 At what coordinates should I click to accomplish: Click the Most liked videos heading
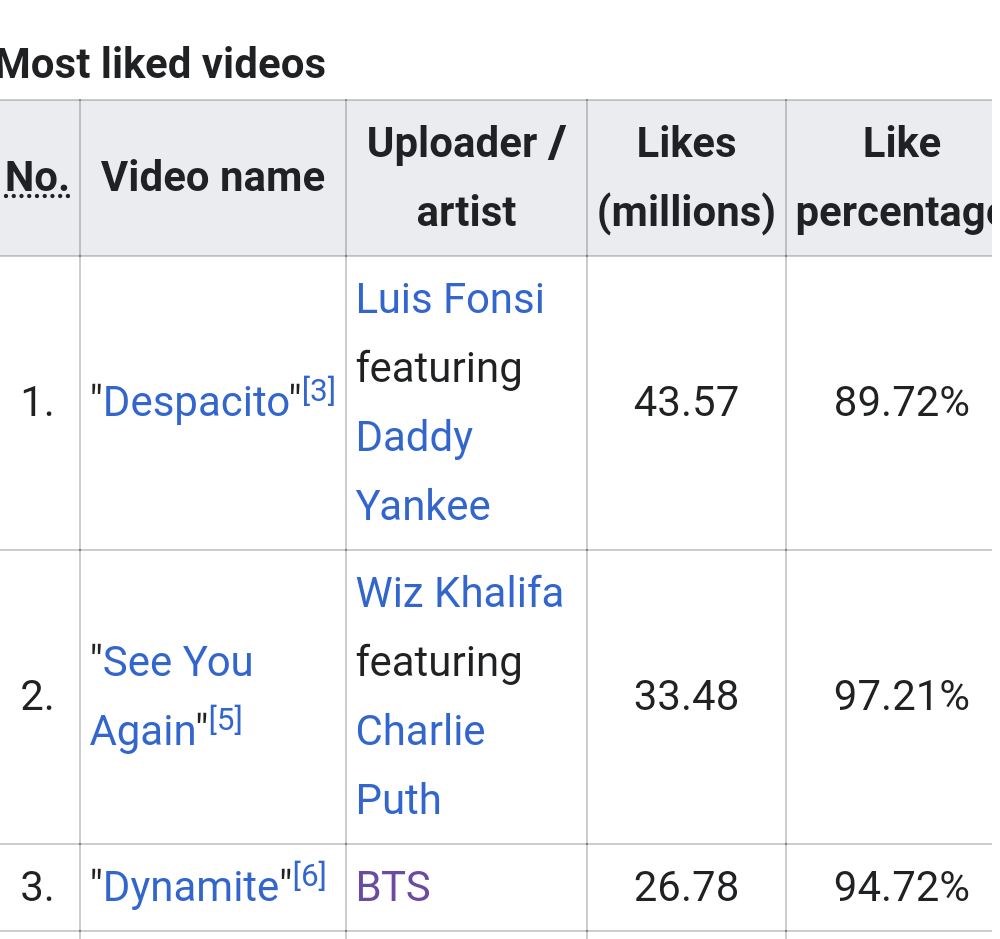point(162,64)
